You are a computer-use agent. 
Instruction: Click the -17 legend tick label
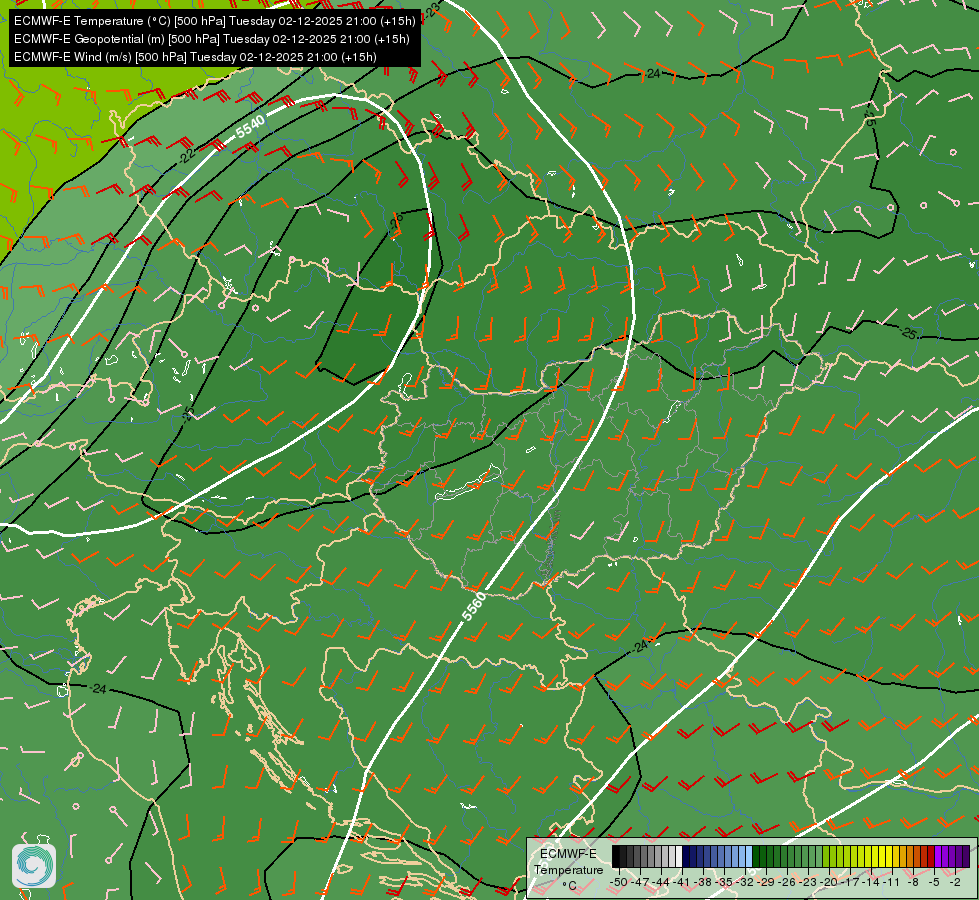coord(850,882)
